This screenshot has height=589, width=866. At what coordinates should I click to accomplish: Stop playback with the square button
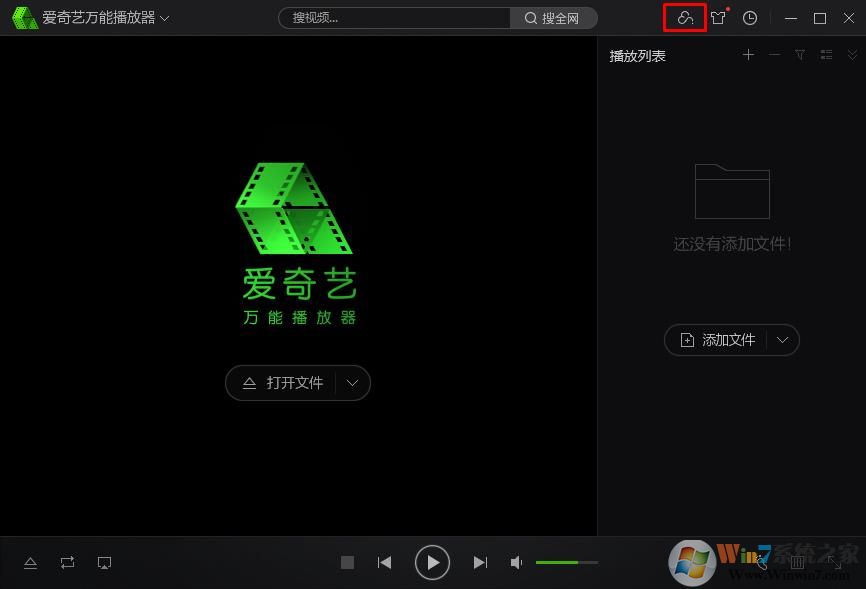tap(347, 562)
